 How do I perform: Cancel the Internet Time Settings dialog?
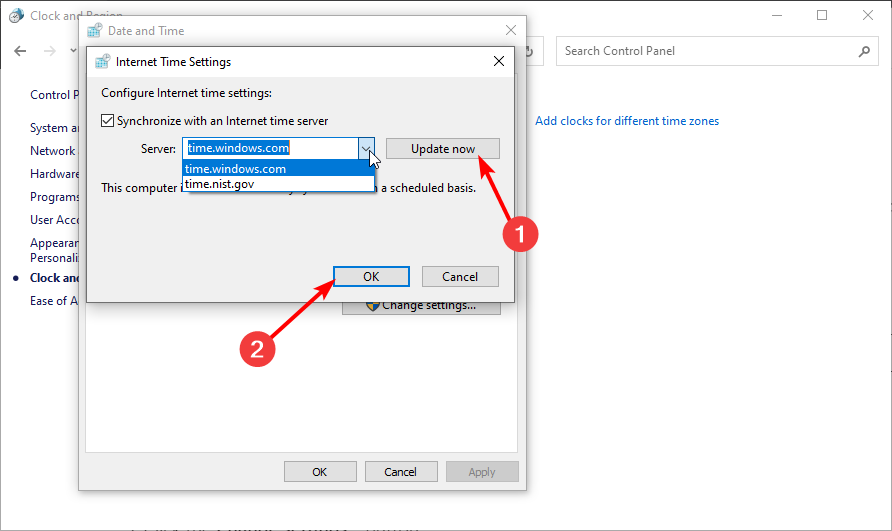(x=460, y=277)
